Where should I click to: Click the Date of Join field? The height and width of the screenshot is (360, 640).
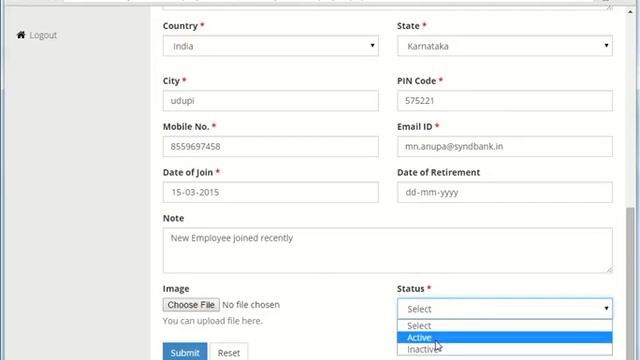click(271, 192)
